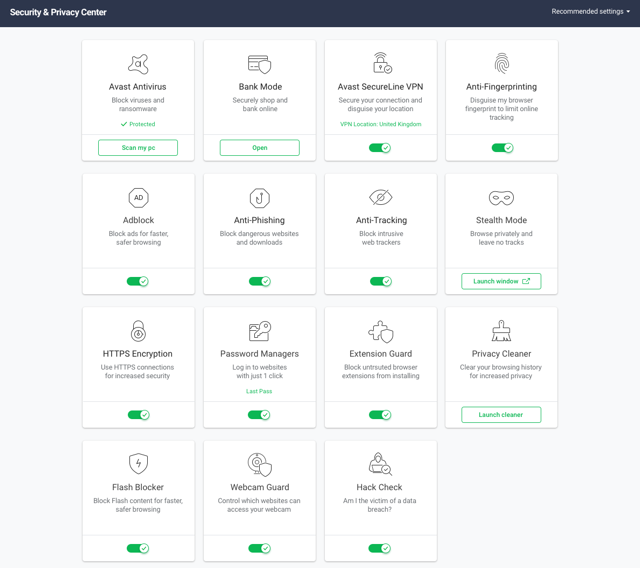Click 'Am I the victim of a data breach?'
The height and width of the screenshot is (568, 640).
point(380,505)
